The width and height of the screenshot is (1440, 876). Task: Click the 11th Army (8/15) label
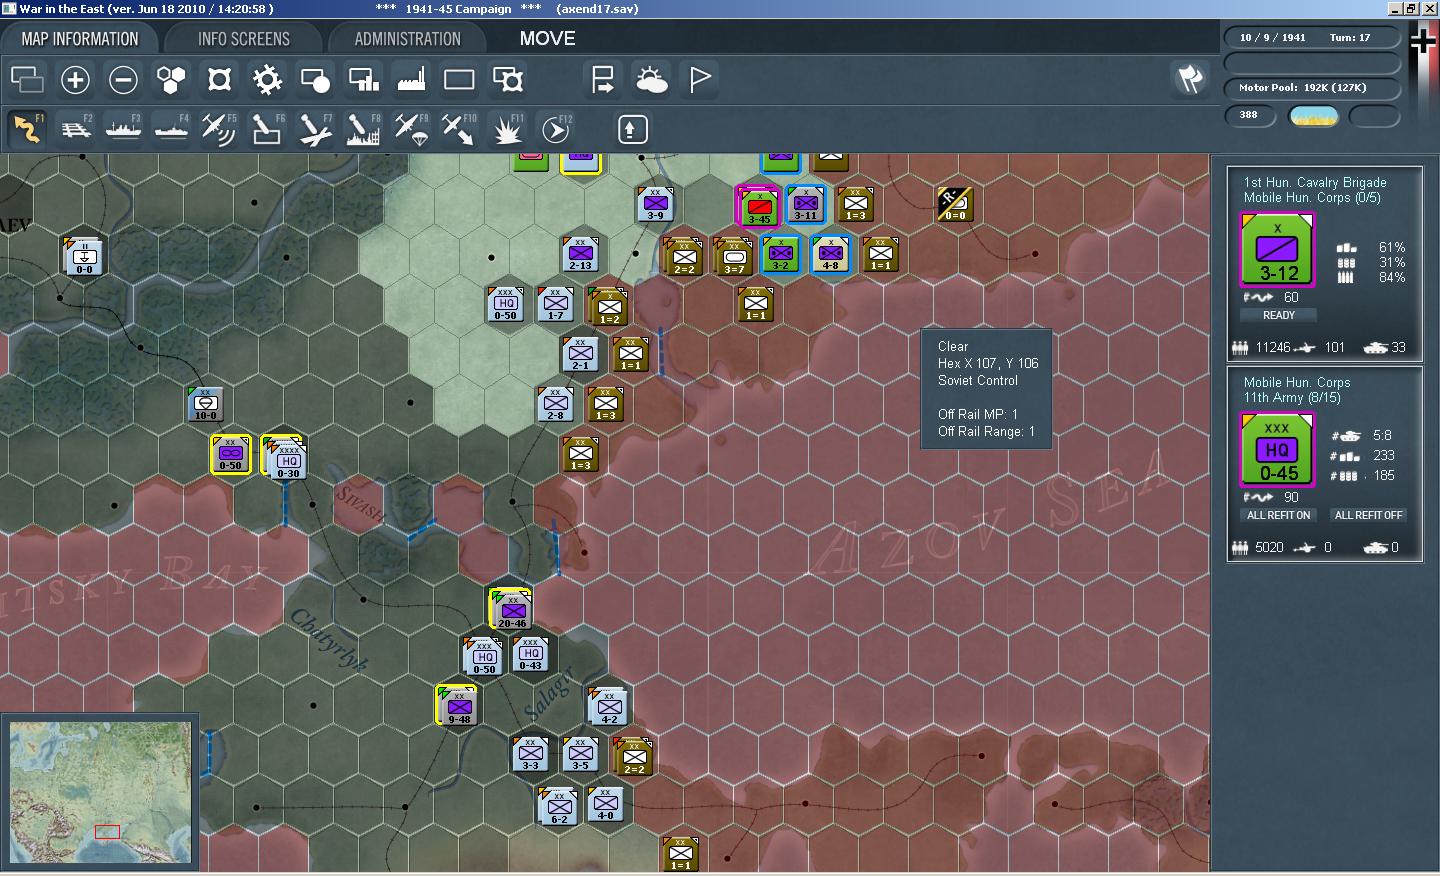pos(1292,397)
